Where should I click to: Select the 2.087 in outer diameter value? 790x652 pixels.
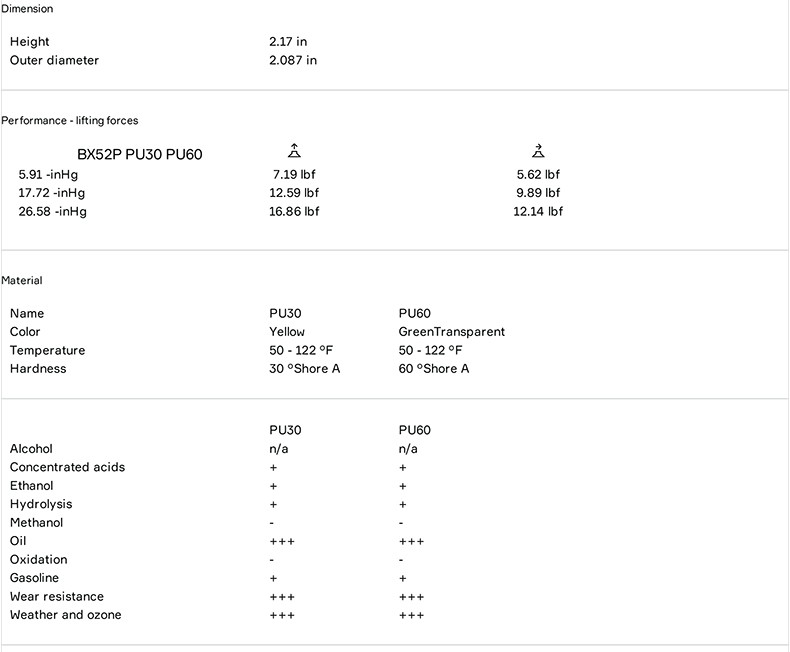point(293,60)
